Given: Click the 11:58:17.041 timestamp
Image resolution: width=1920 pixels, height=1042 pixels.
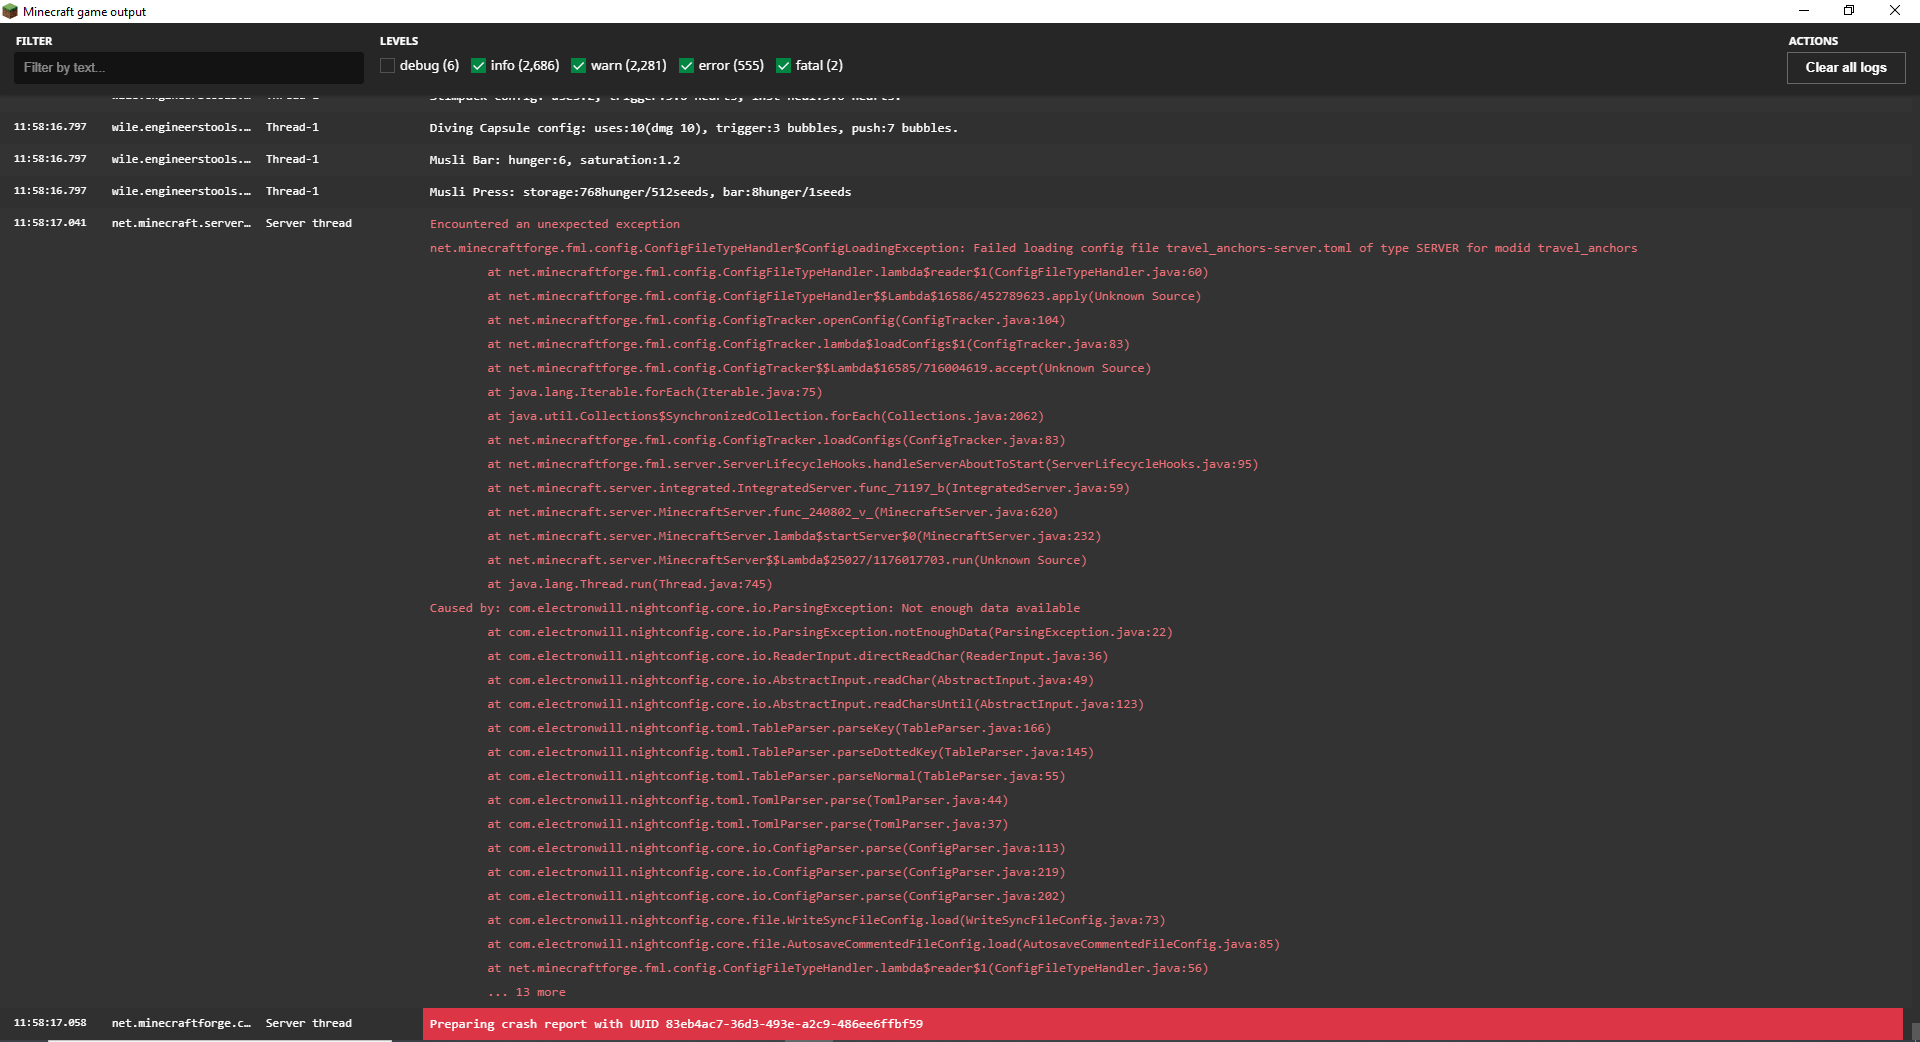Looking at the screenshot, I should [x=50, y=223].
